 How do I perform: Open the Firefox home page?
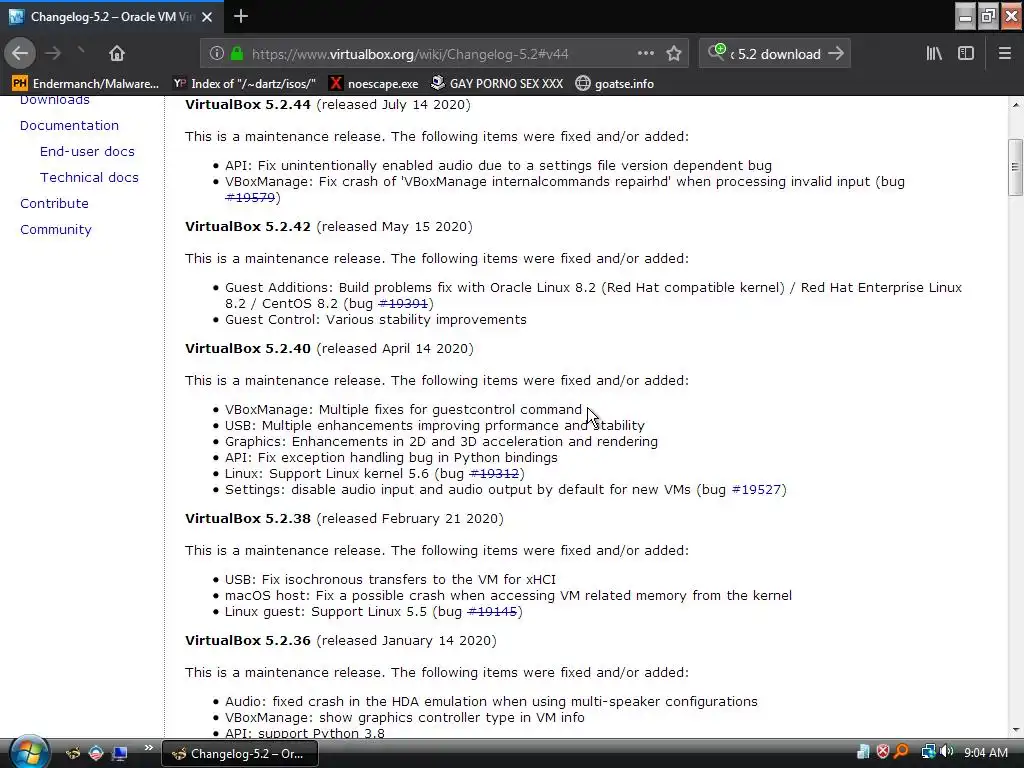(117, 54)
